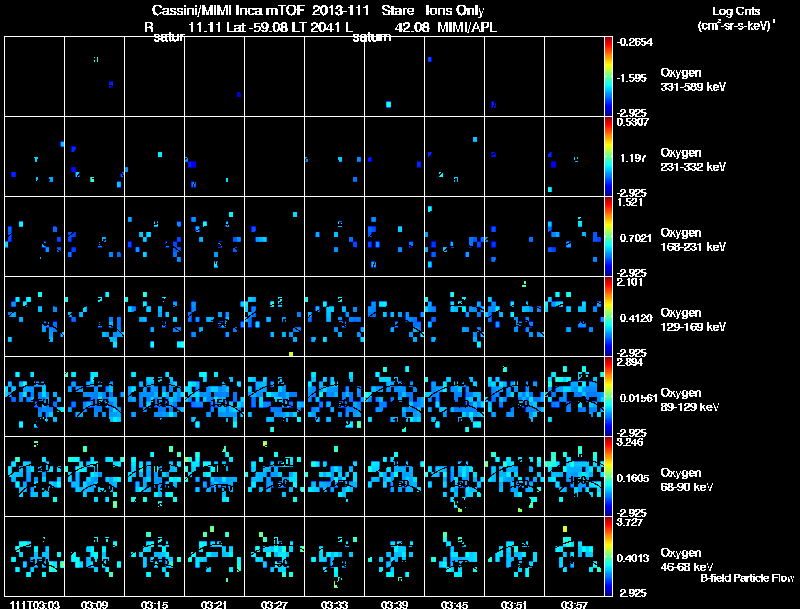Select the 03:09 panel in 331-589 keV row
This screenshot has width=800, height=609.
pos(94,77)
